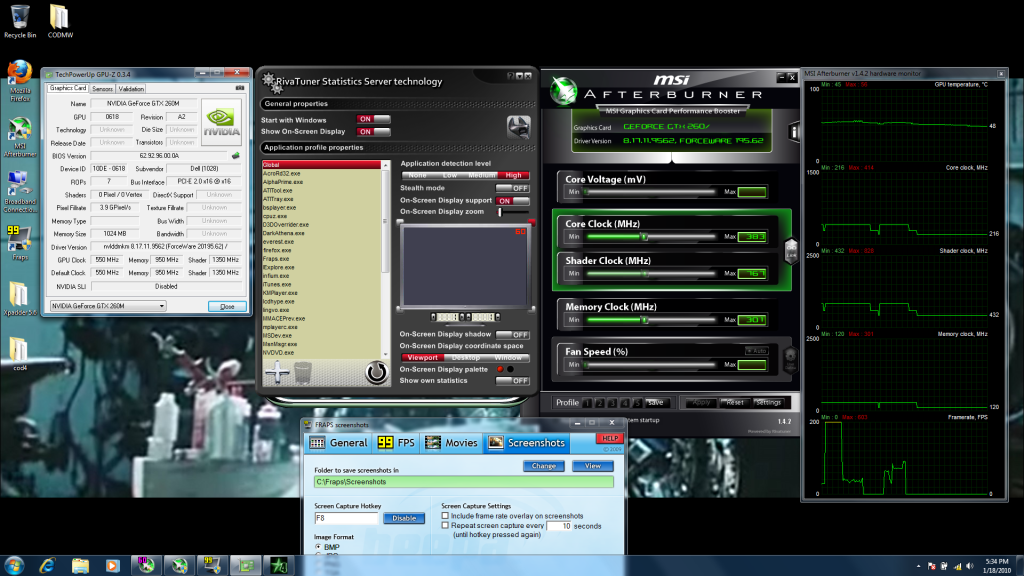
Task: Click the Fraps HELP button
Action: [609, 438]
